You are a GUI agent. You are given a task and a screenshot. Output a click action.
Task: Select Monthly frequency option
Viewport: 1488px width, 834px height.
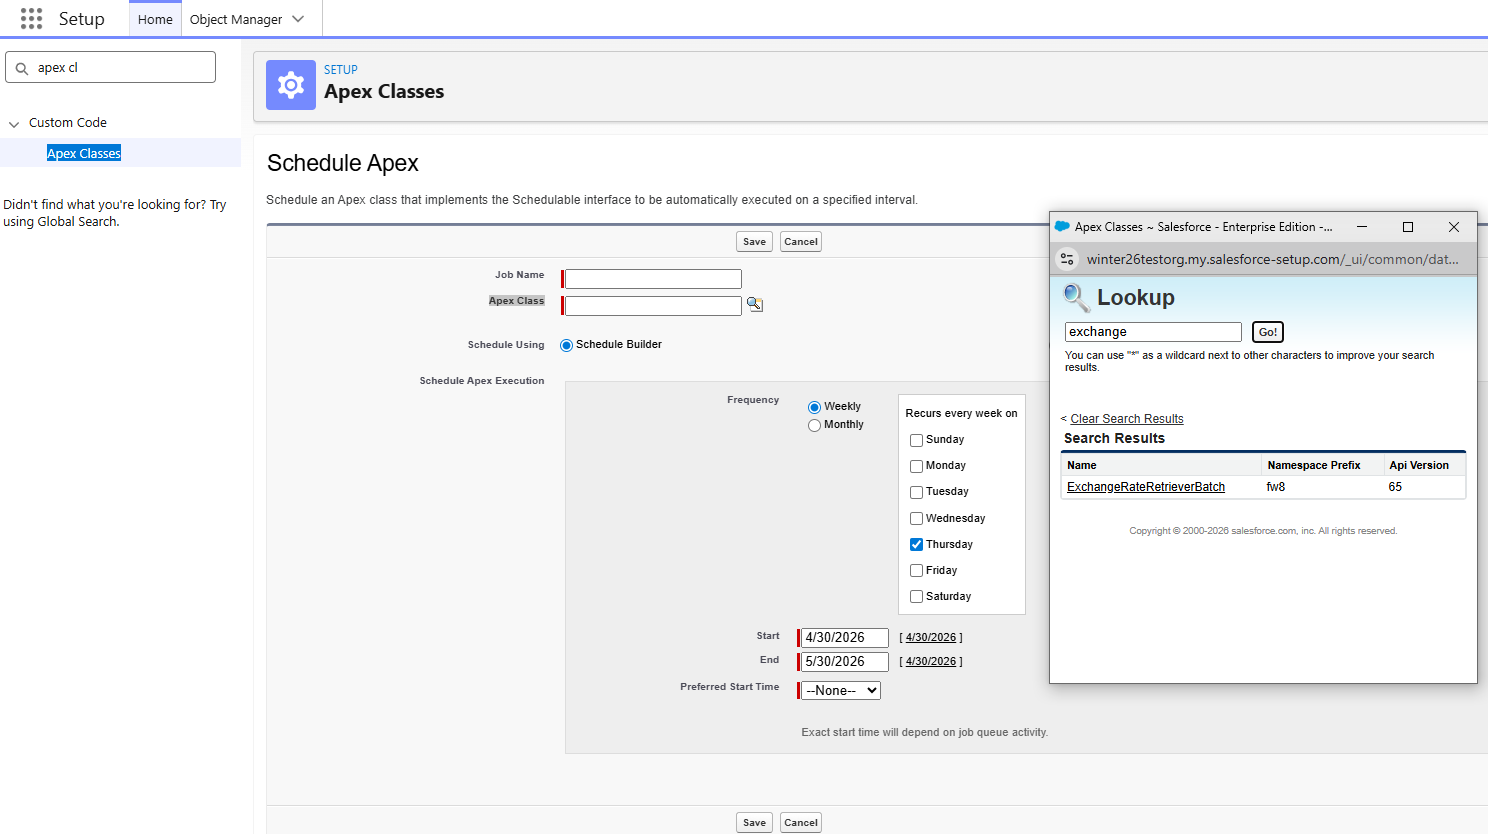tap(814, 425)
